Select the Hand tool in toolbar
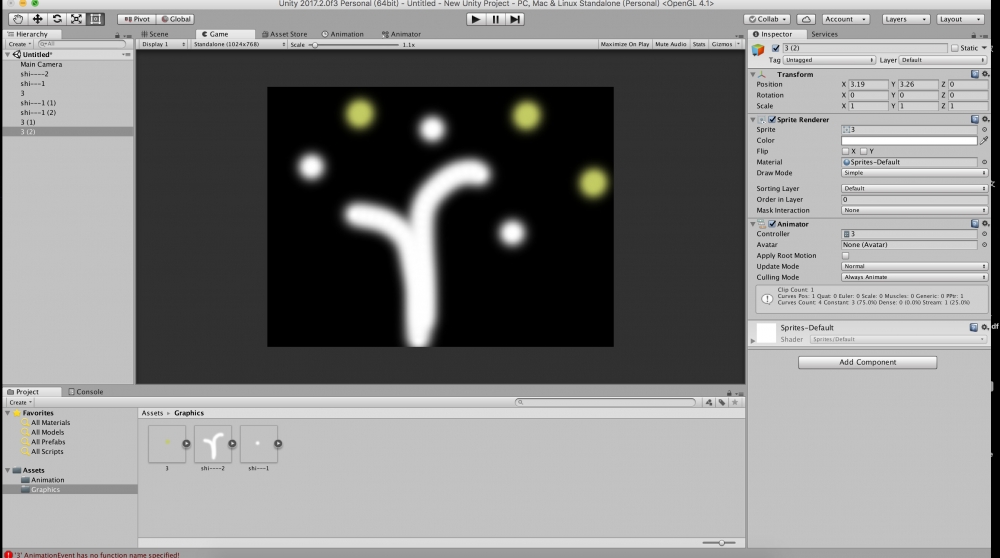Viewport: 1000px width, 558px height. click(x=17, y=19)
